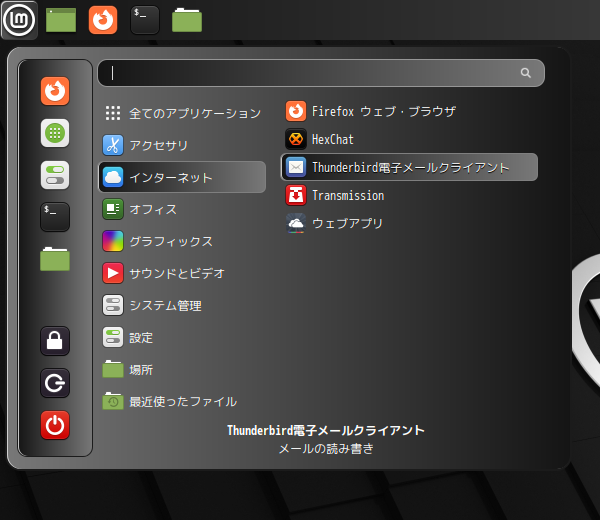Screen dimensions: 600x520
Task: Launch HexChat from app list
Action: (409, 139)
